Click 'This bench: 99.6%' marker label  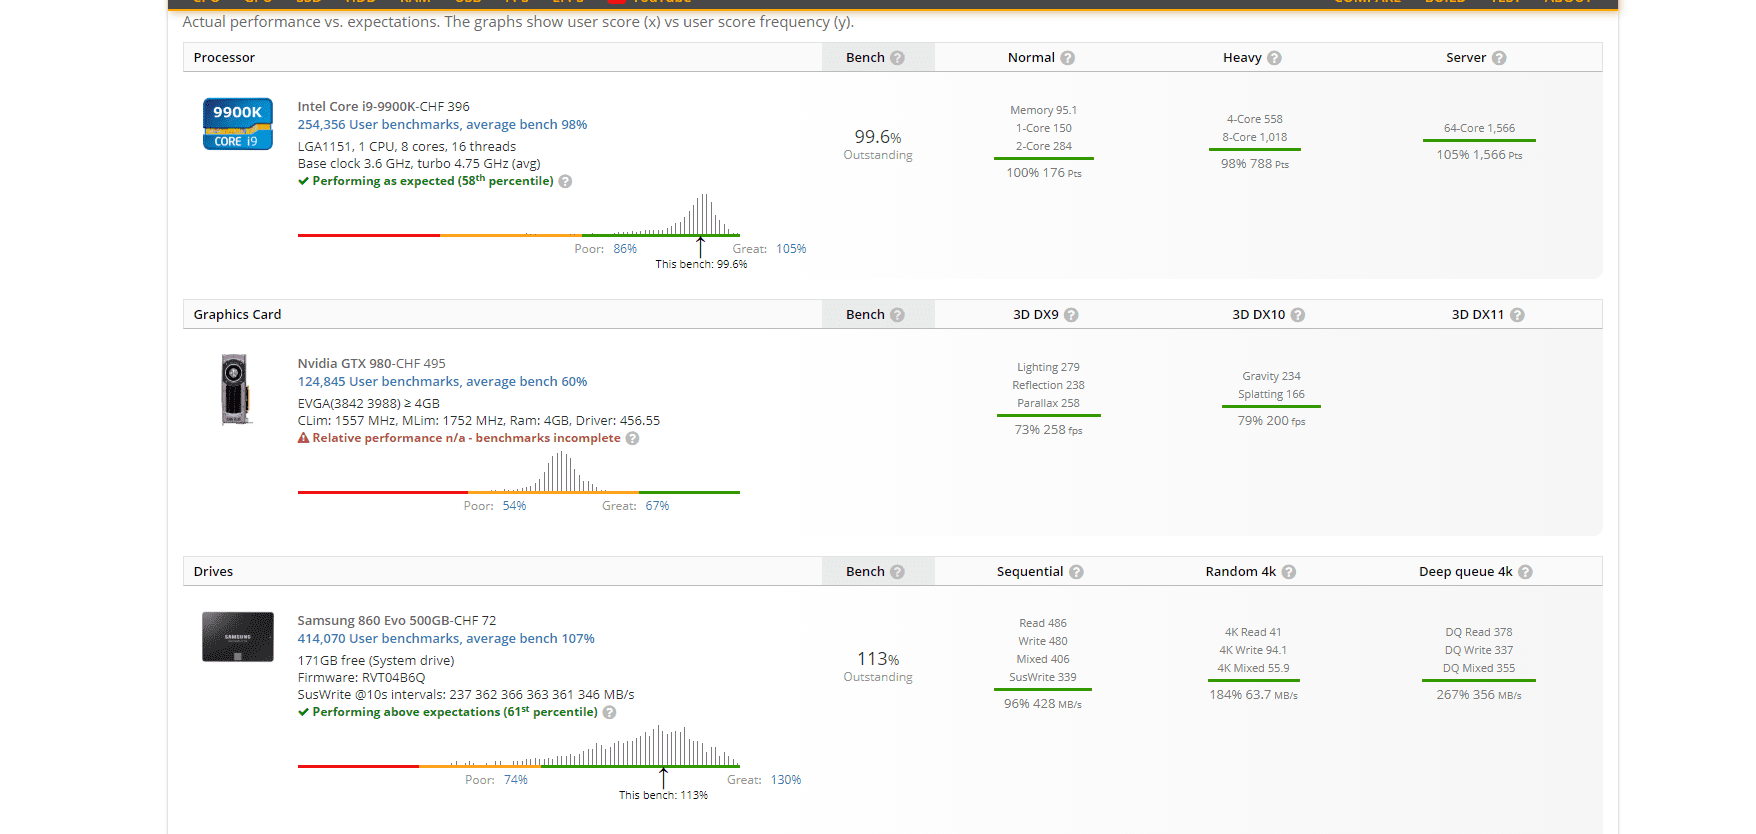coord(701,265)
